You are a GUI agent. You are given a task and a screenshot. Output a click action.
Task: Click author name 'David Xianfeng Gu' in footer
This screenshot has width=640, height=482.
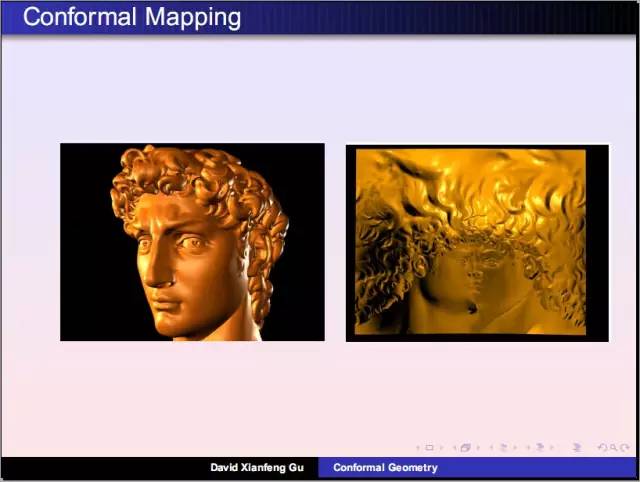[257, 468]
